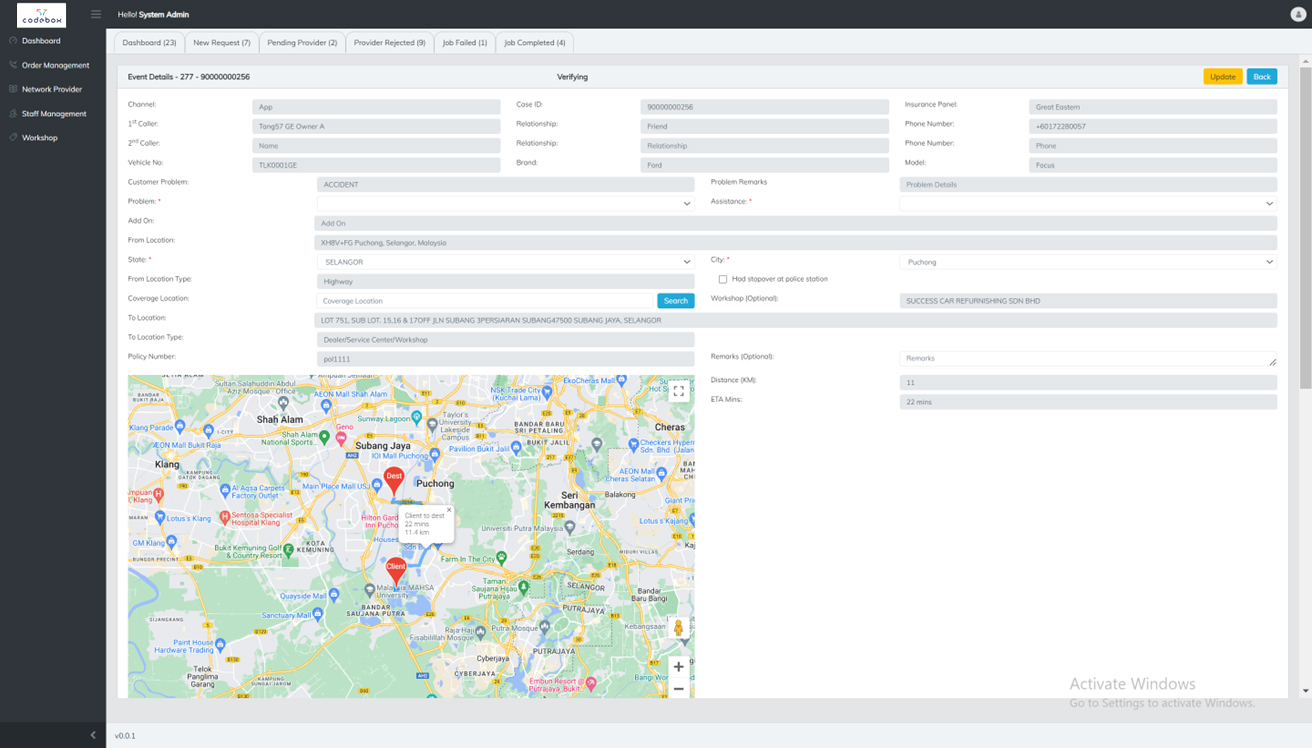
Task: Open the New Request (7) tab
Action: coord(221,43)
